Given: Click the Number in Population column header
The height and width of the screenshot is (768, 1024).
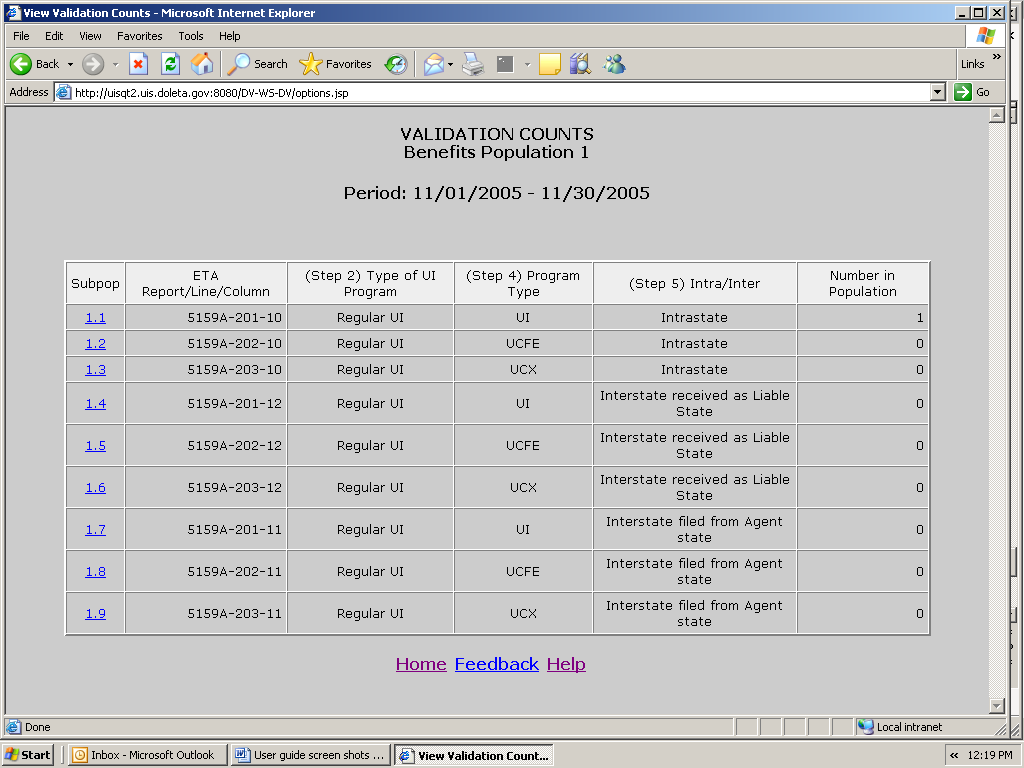Looking at the screenshot, I should (x=863, y=283).
